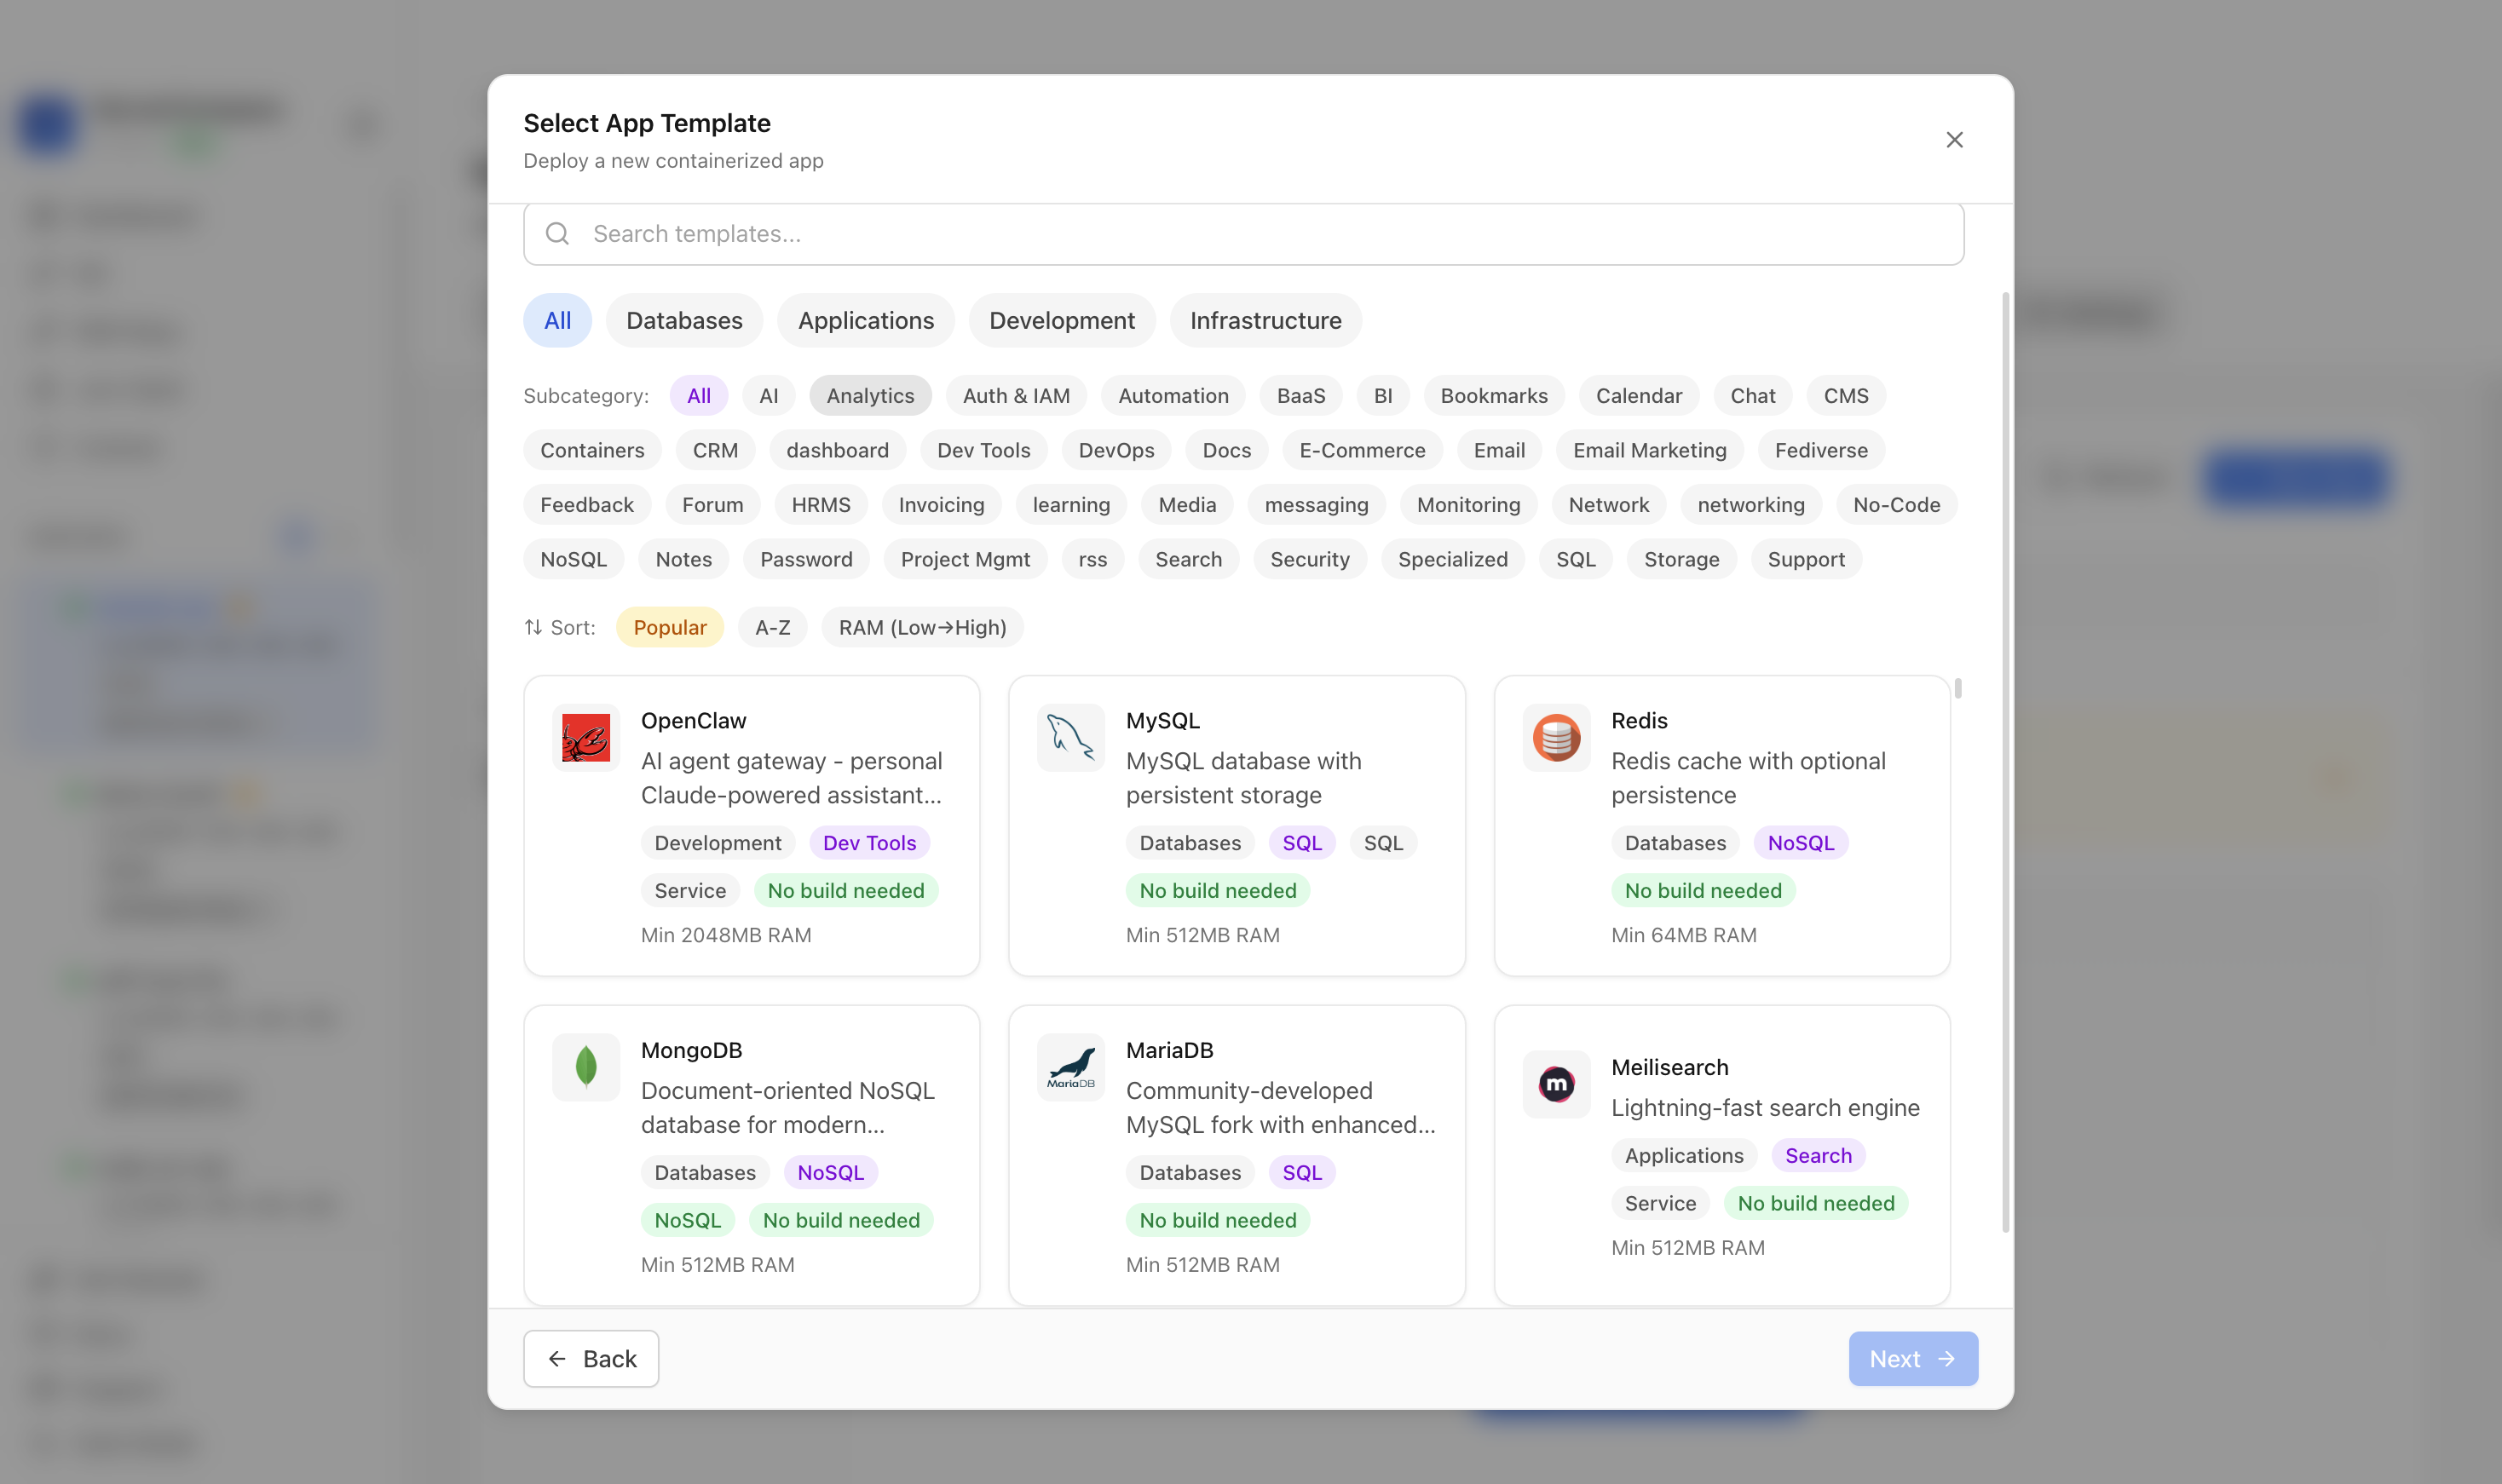Screen dimensions: 2502x1484
Task: Switch to Development category
Action: pos(1061,321)
